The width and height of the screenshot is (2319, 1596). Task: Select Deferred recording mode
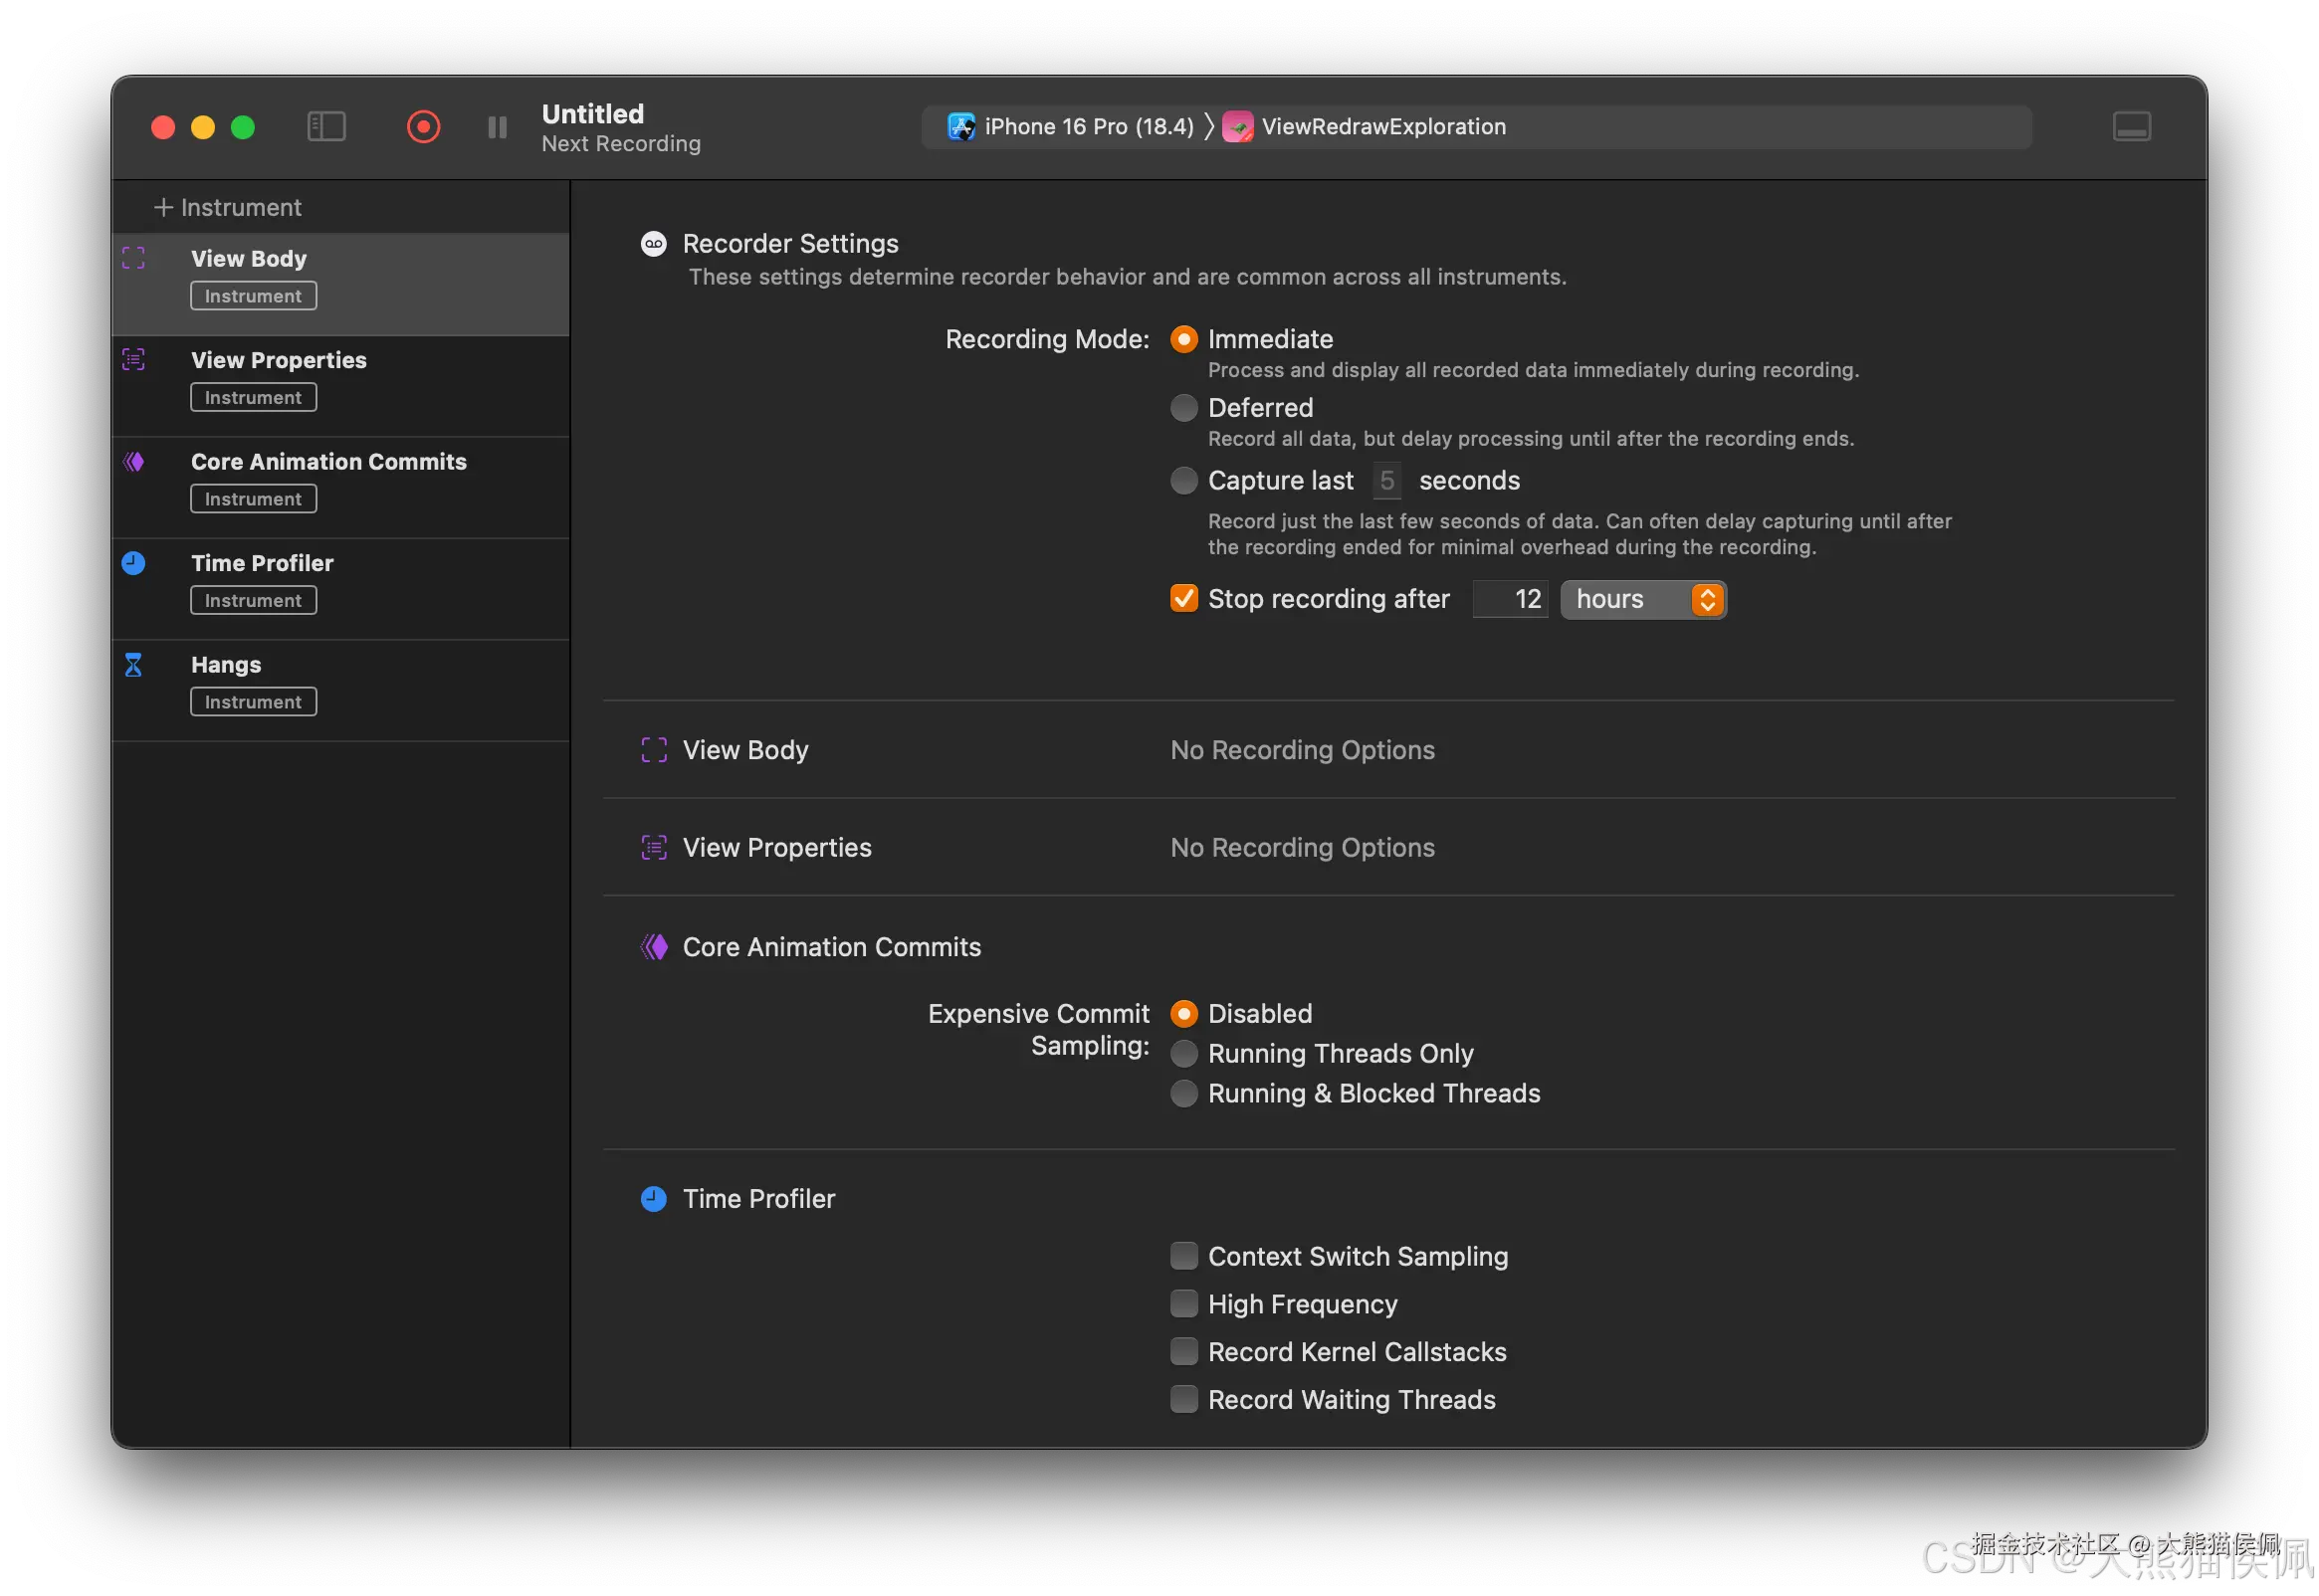click(x=1184, y=408)
